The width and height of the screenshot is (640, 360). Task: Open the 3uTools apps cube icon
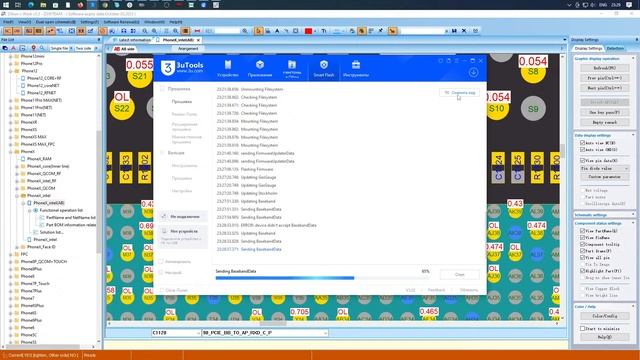coord(260,65)
